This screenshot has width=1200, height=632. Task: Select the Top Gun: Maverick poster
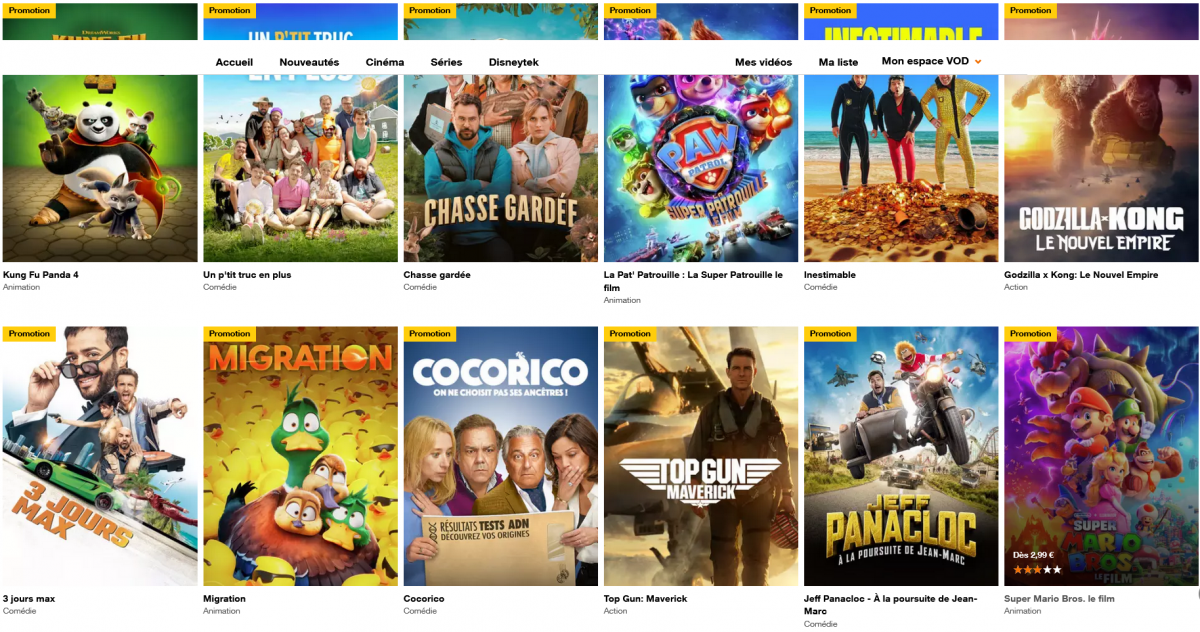(701, 456)
